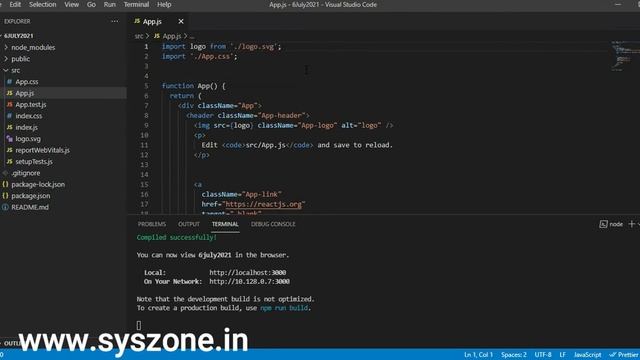640x360 pixels.
Task: Click inside the terminal prompt cursor
Action: click(139, 325)
